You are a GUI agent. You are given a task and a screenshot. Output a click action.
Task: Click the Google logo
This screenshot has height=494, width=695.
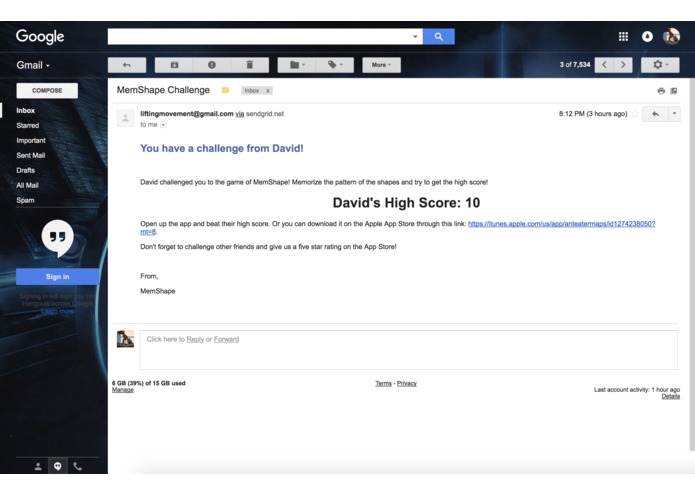pos(40,36)
